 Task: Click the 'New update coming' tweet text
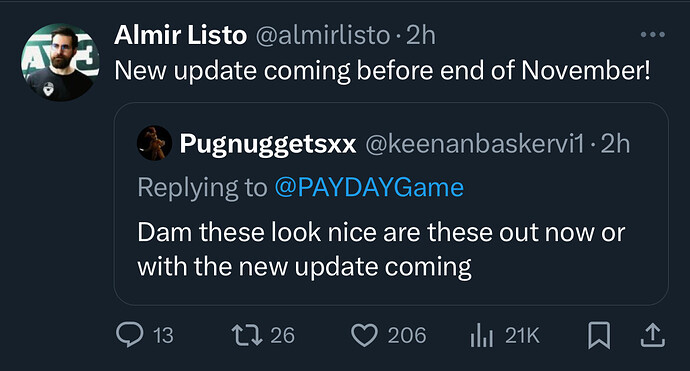pyautogui.click(x=382, y=71)
